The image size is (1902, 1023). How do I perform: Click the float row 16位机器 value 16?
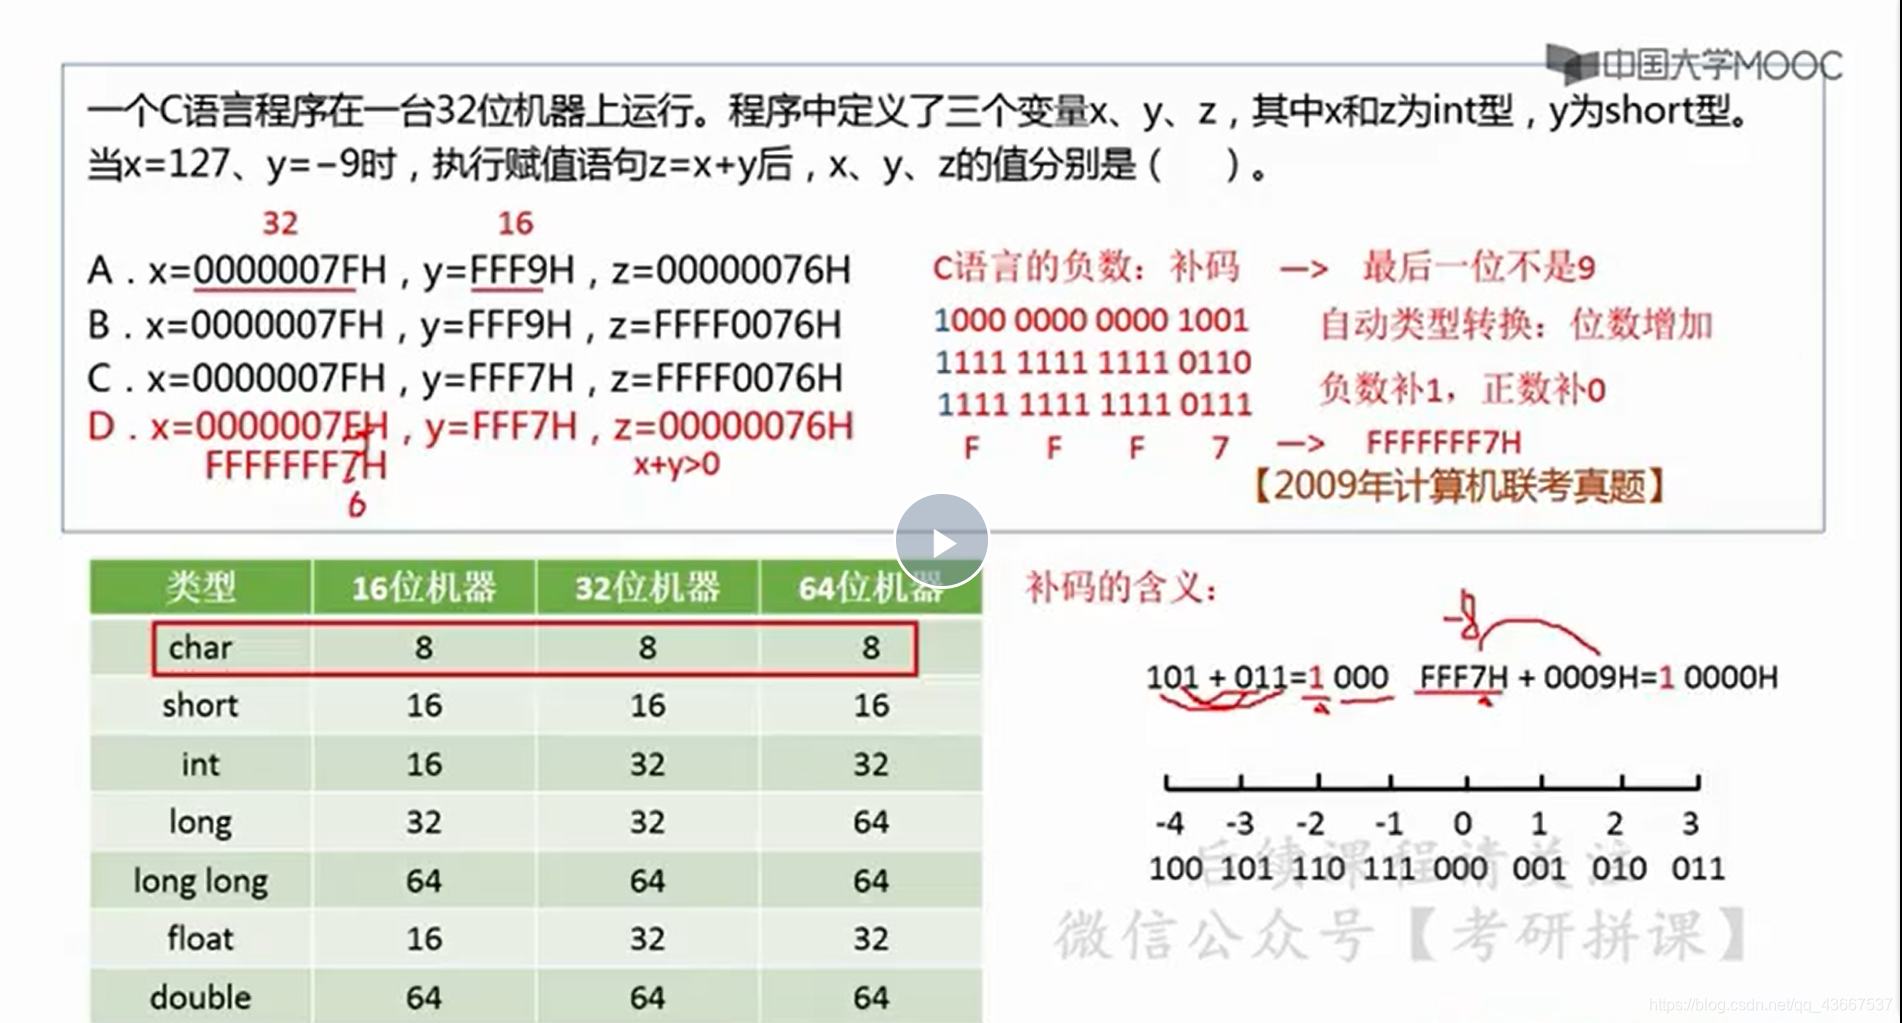[x=424, y=938]
